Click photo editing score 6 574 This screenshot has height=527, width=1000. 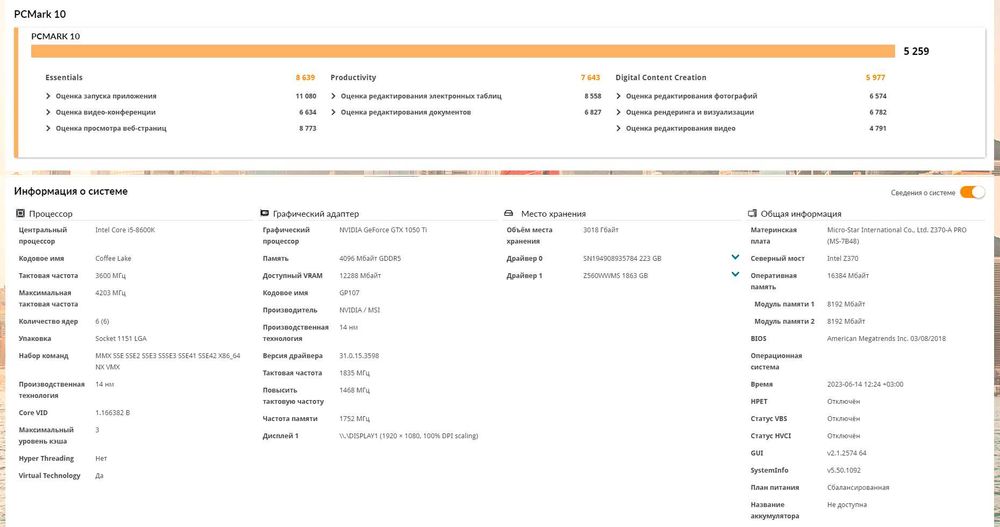pyautogui.click(x=878, y=96)
